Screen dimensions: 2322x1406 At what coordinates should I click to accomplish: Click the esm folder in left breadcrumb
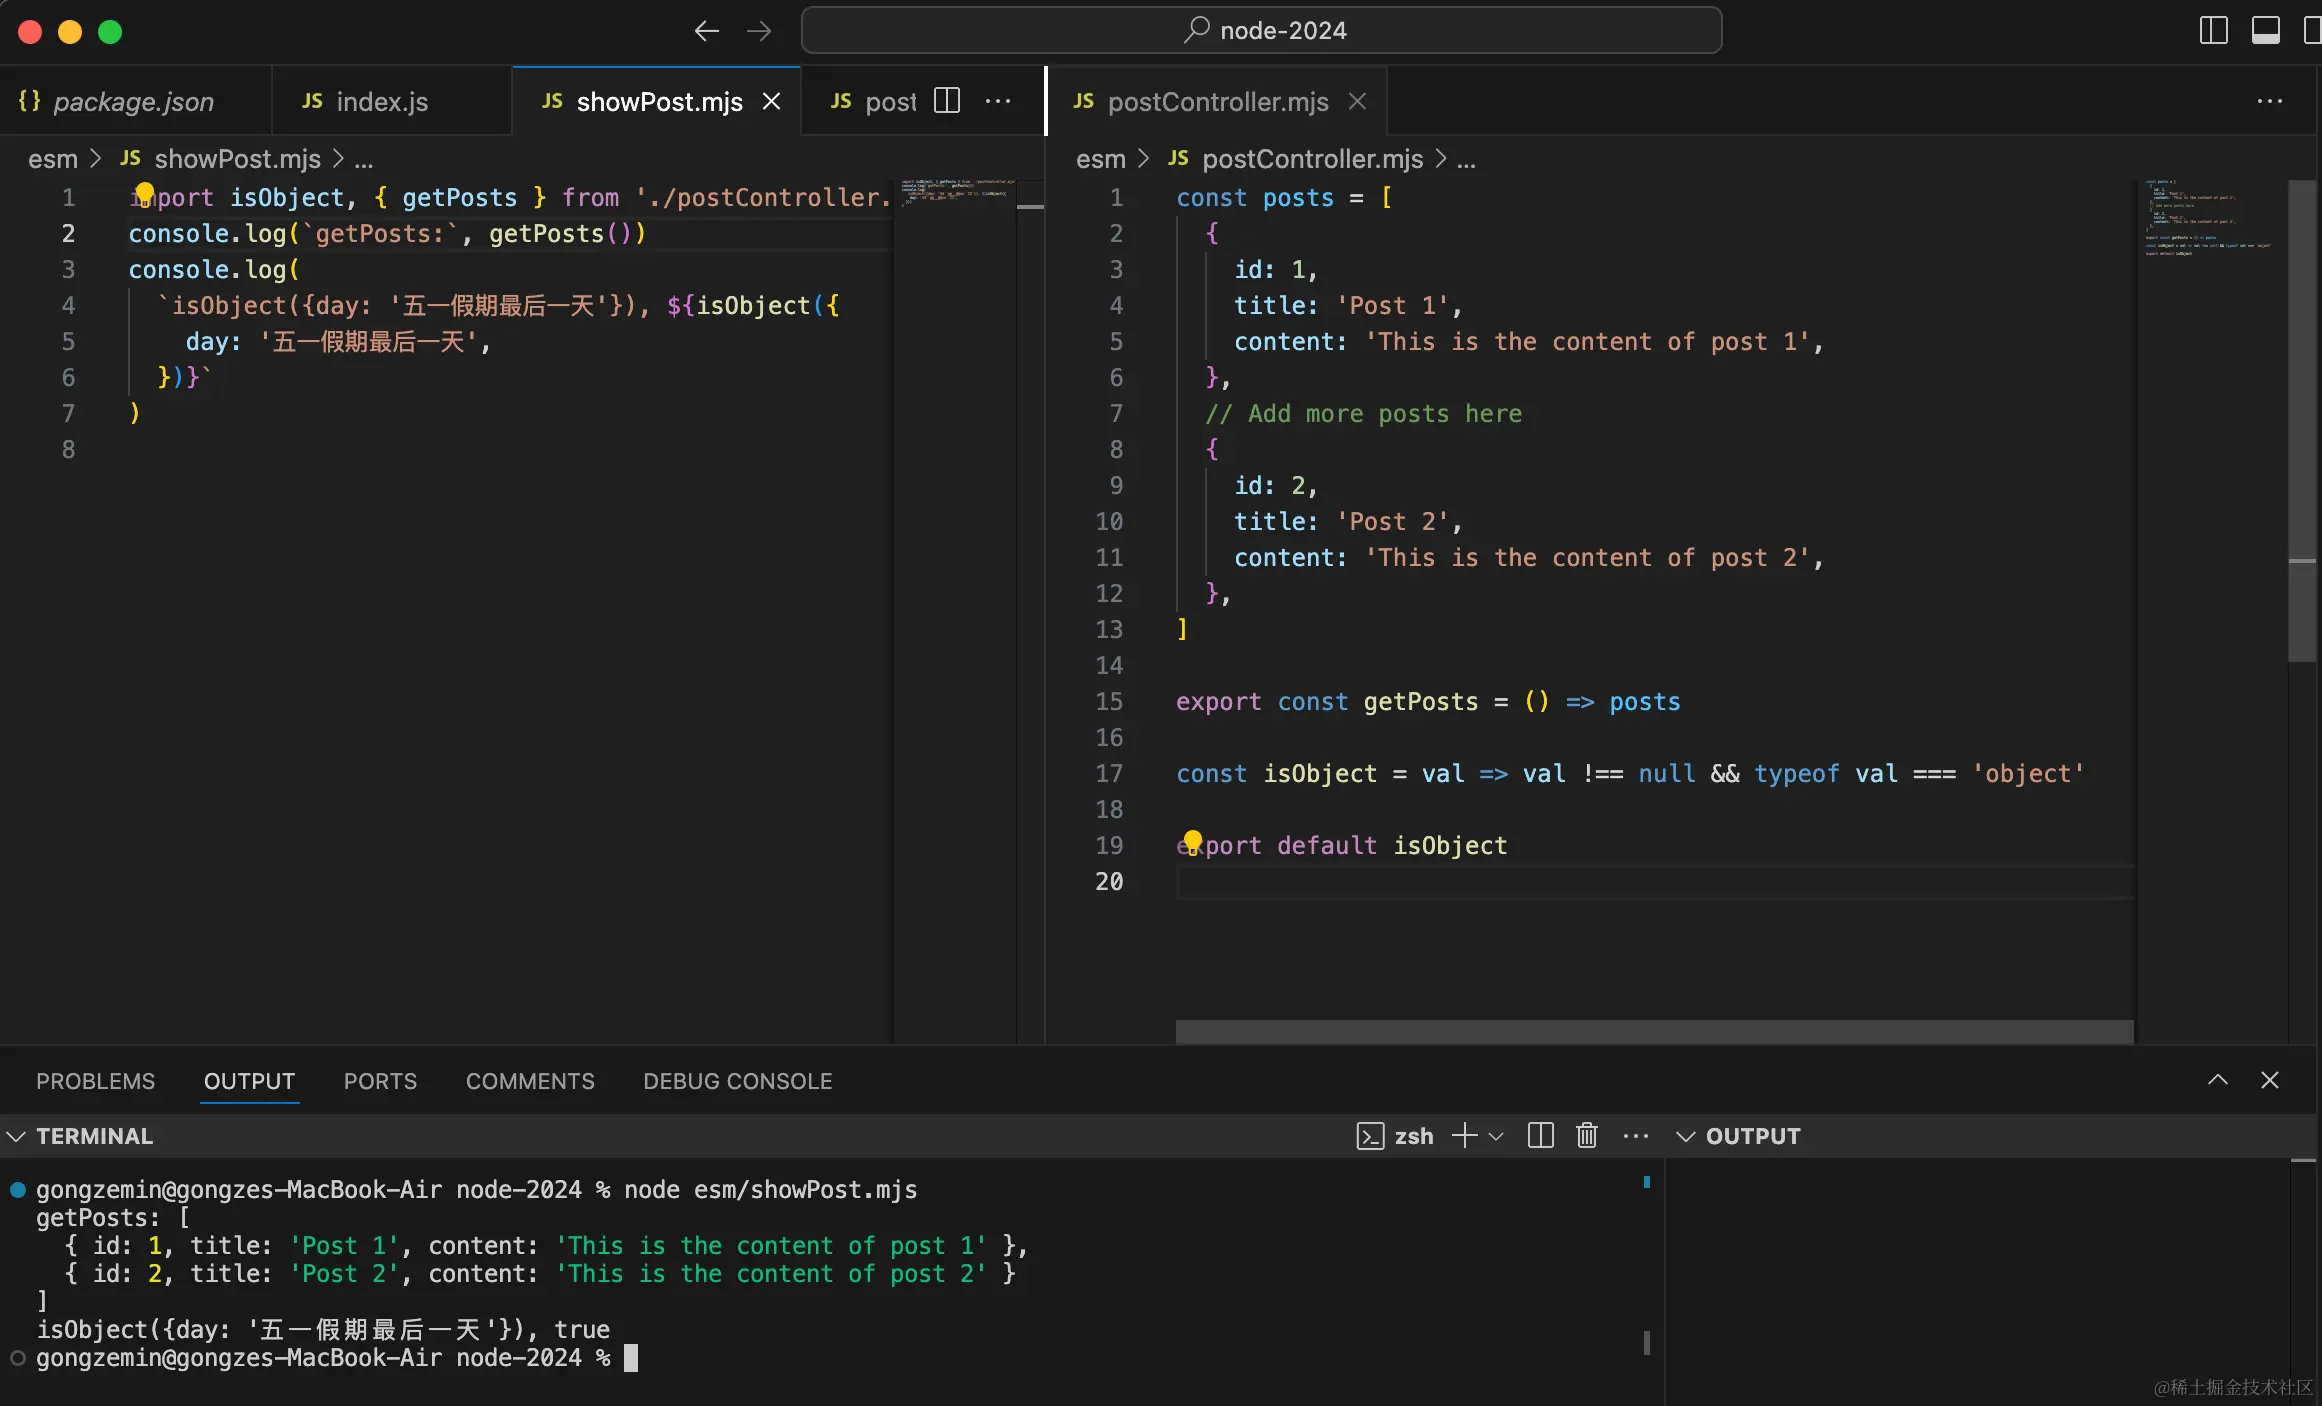coord(53,159)
